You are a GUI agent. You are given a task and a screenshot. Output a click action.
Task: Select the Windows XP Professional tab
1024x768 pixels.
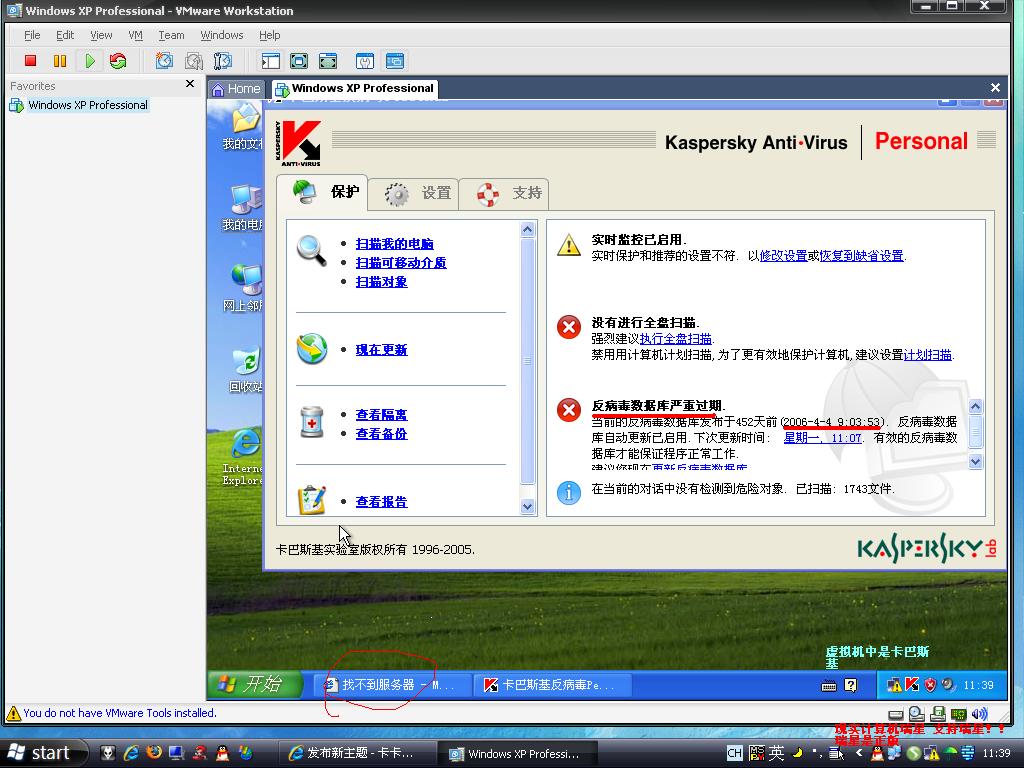coord(355,88)
